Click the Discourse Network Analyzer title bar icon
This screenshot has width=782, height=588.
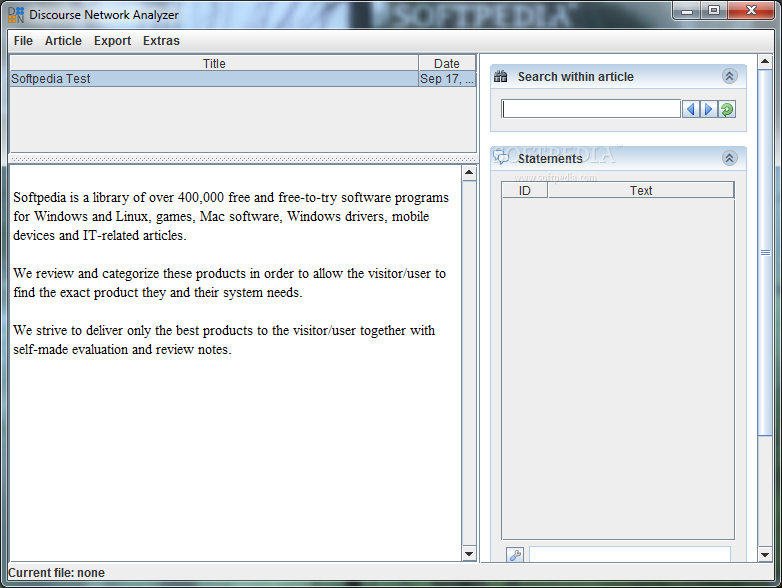16,15
